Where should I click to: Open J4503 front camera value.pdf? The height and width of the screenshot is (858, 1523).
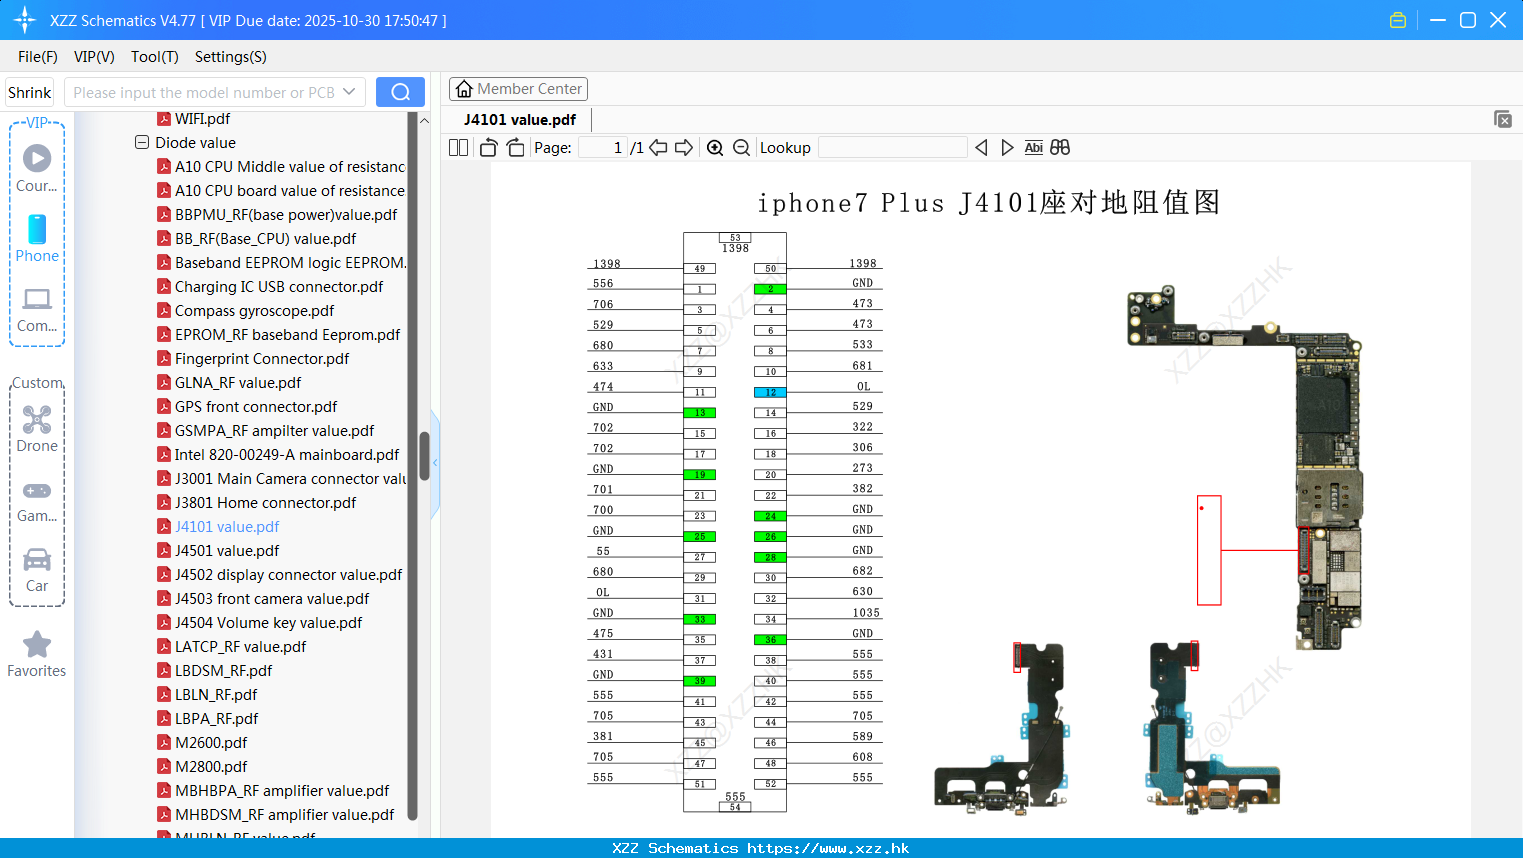(272, 598)
